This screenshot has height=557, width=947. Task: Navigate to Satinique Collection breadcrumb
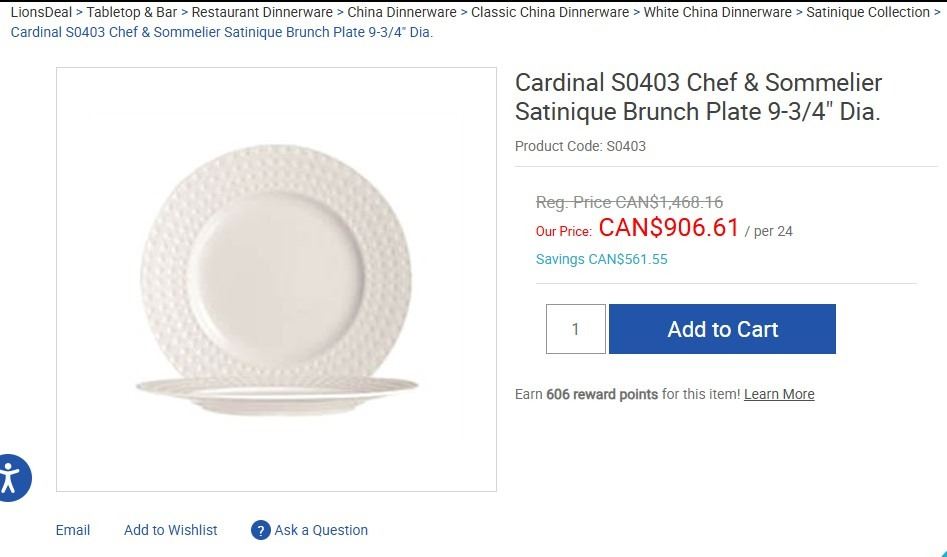coord(867,12)
